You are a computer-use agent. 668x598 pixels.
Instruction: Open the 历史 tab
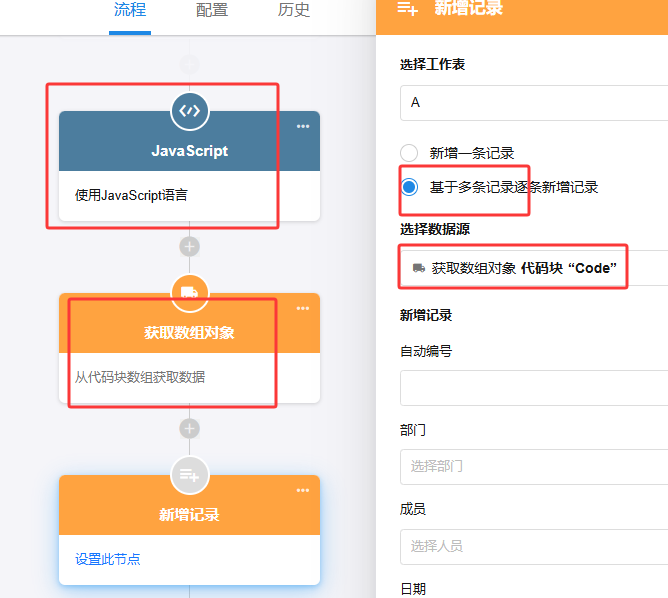click(294, 10)
